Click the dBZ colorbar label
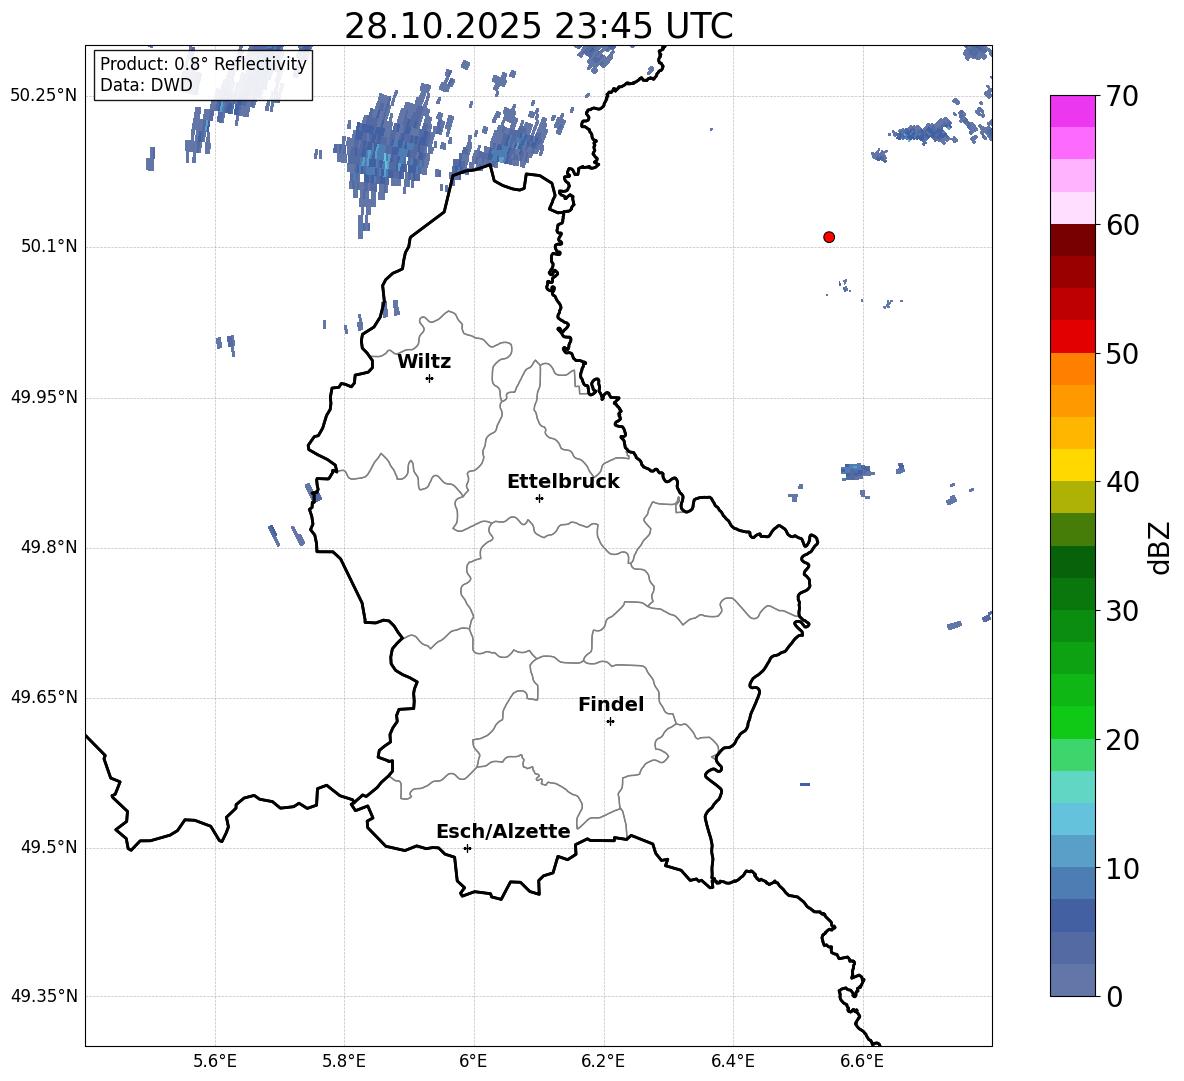 click(x=1160, y=547)
